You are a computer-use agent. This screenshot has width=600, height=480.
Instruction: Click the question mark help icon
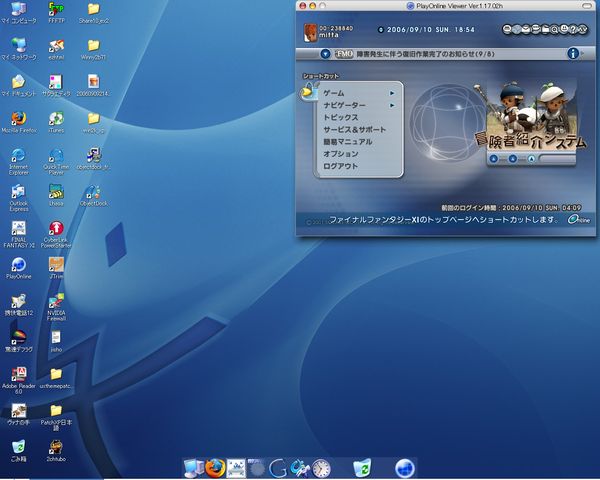click(573, 29)
